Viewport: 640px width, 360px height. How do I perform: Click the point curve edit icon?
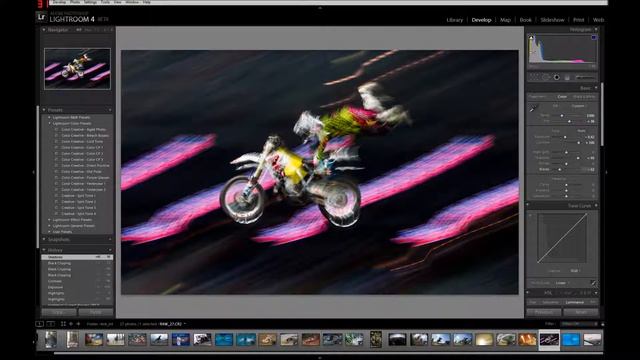click(x=593, y=283)
